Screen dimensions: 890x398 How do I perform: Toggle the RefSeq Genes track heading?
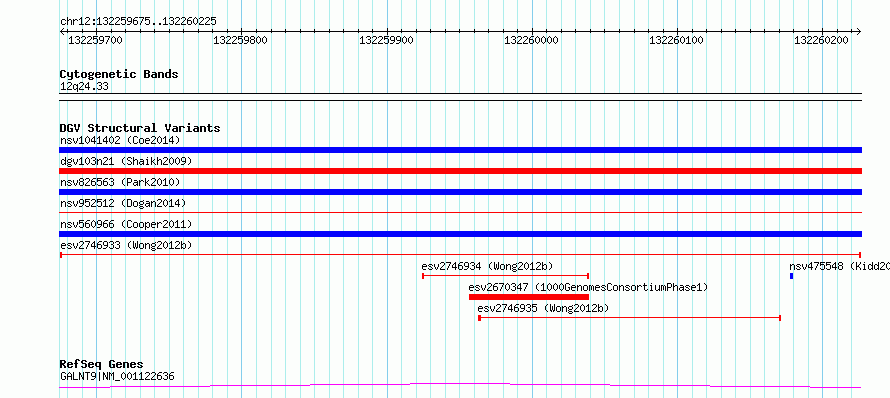(101, 364)
